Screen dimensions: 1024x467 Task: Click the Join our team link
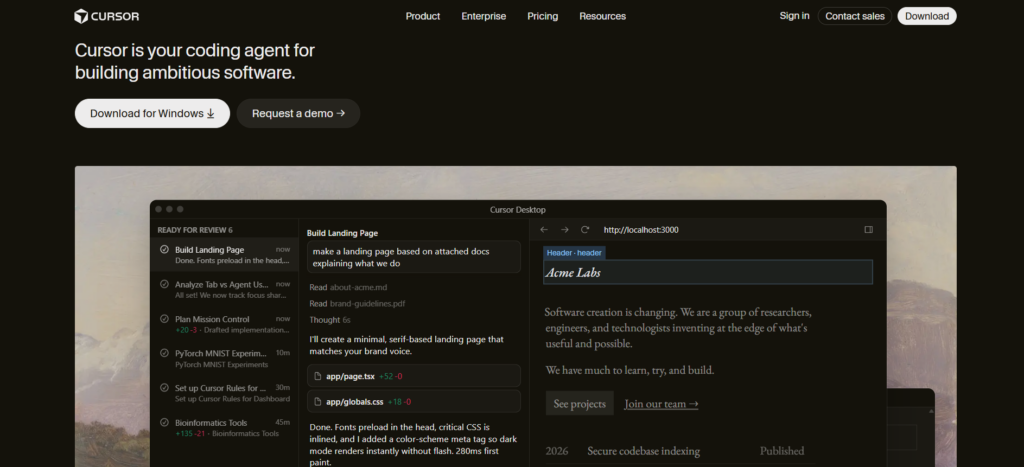coord(661,404)
